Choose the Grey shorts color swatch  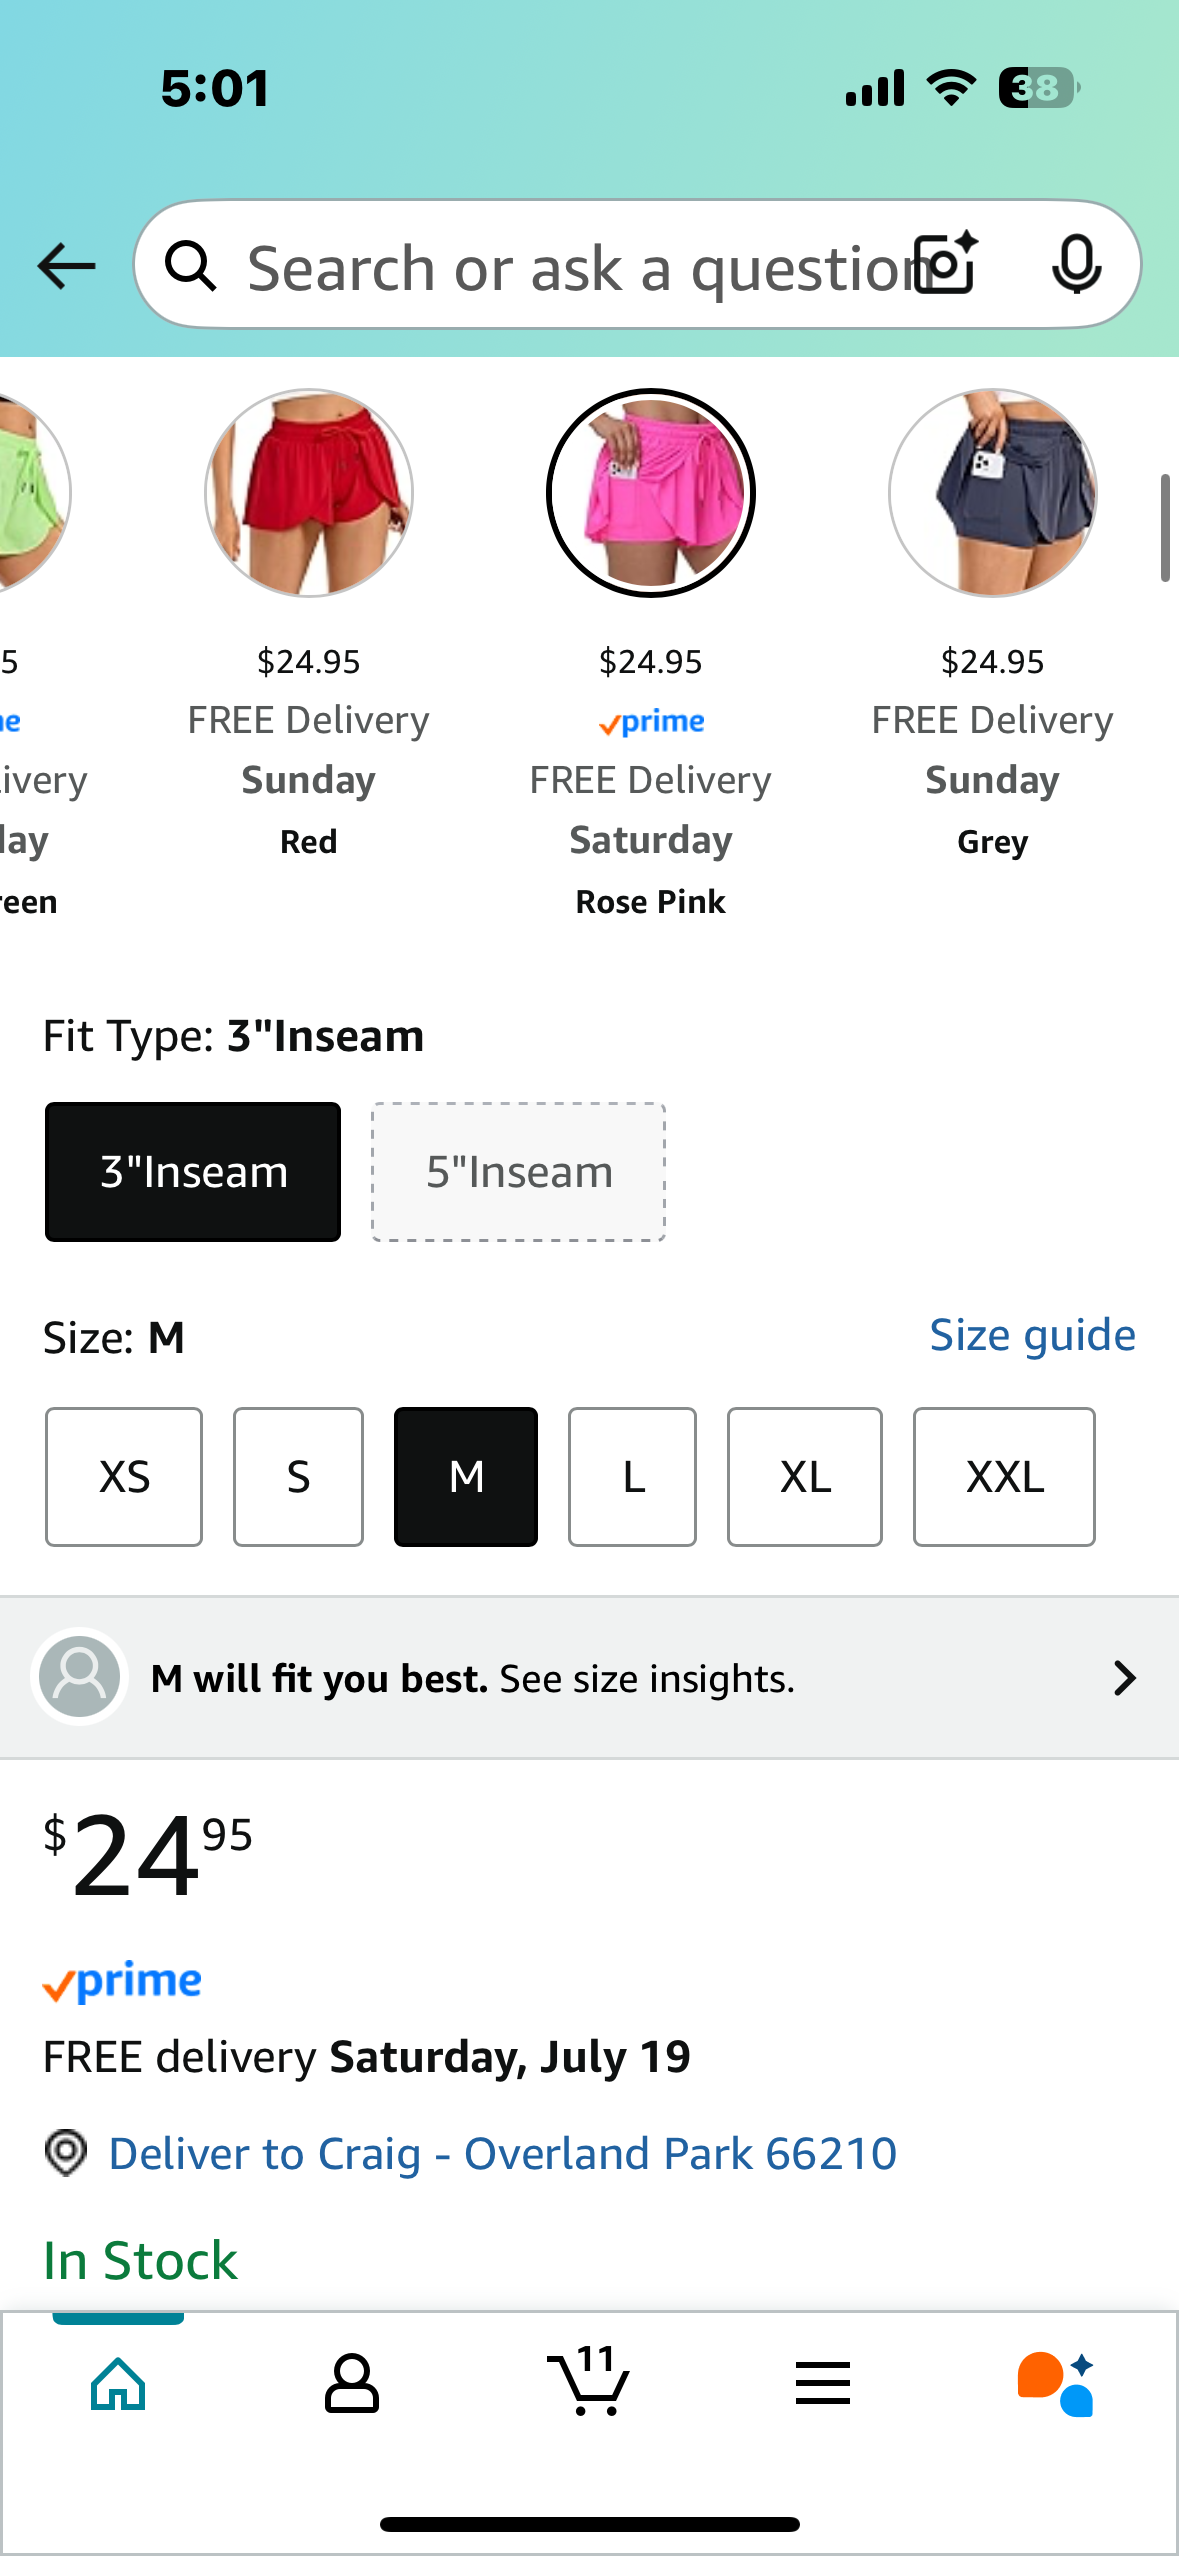(993, 493)
